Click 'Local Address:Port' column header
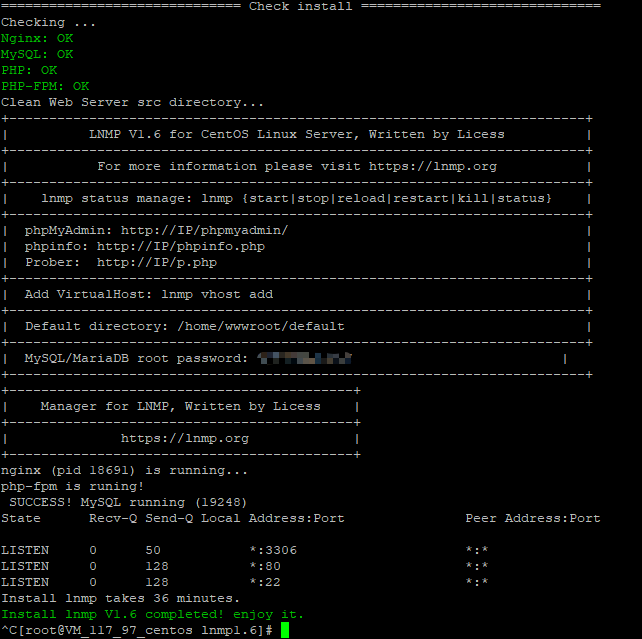642x639 pixels. click(x=273, y=518)
